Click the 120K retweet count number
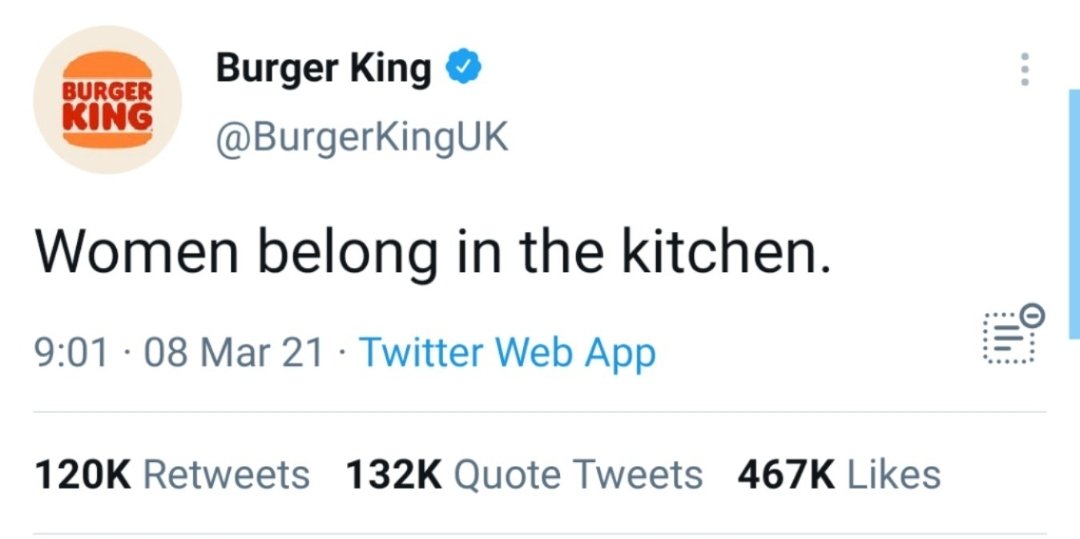1080x539 pixels. (x=83, y=474)
